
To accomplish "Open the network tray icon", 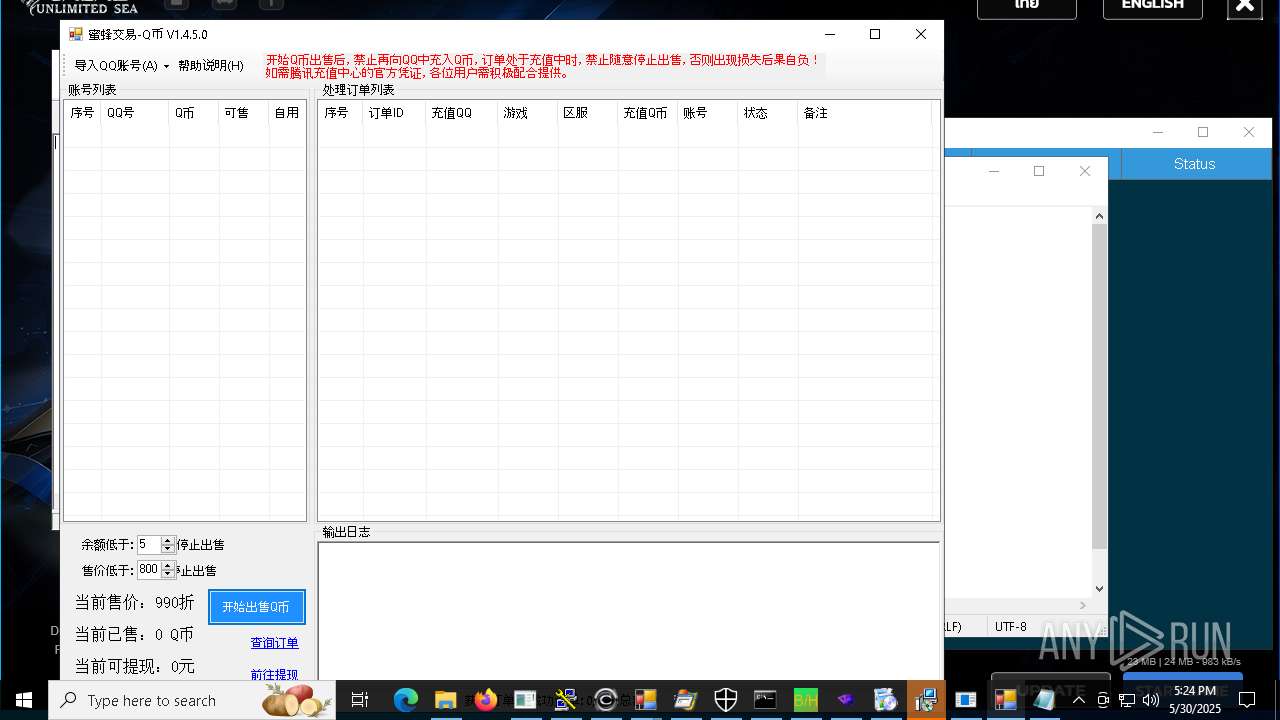I will (x=1127, y=700).
